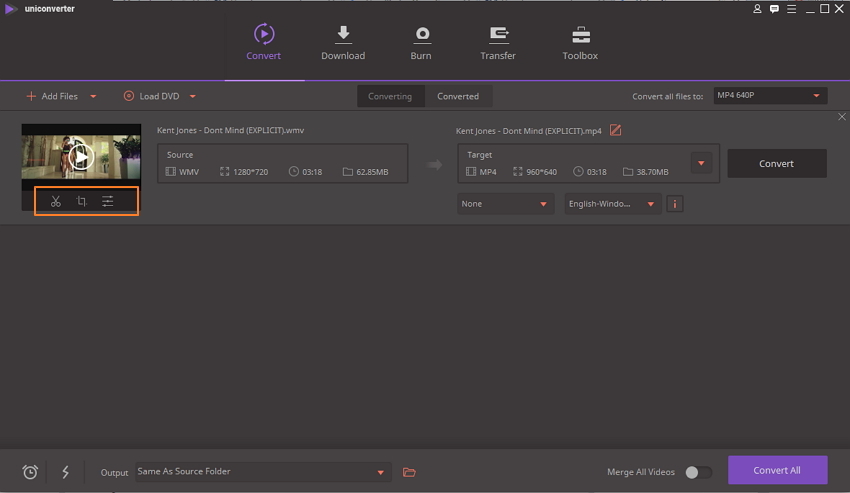
Task: Convert the Kent Jones video
Action: coord(777,163)
